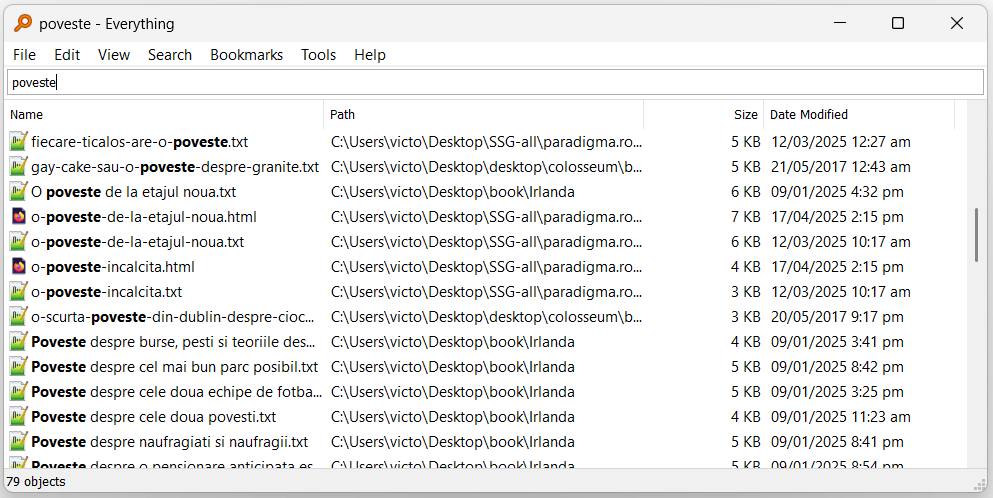Image resolution: width=993 pixels, height=498 pixels.
Task: Sort results by Size column header
Action: point(704,115)
